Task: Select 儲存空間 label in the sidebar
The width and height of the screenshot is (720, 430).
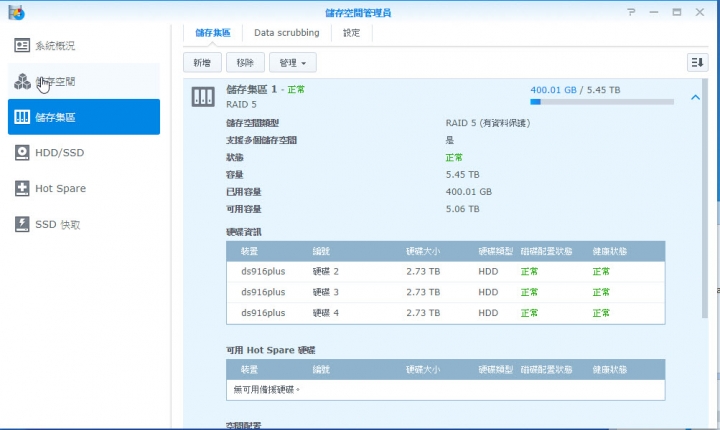Action: 55,82
